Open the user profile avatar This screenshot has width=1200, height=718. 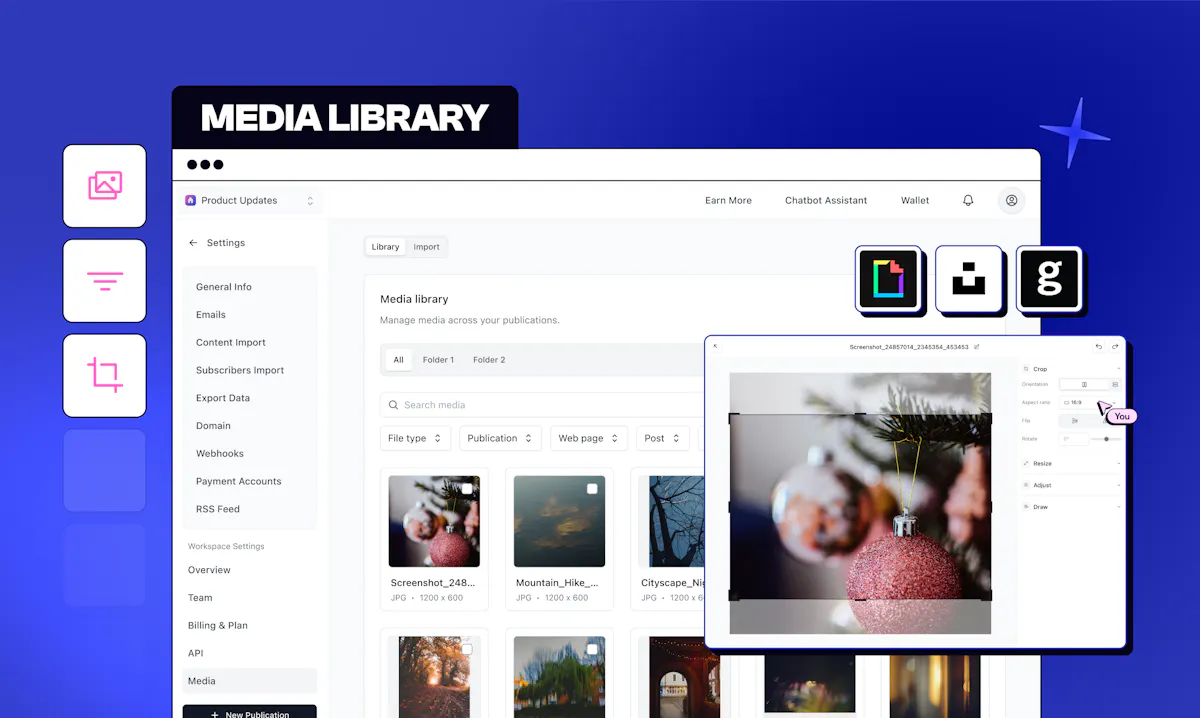point(1011,200)
